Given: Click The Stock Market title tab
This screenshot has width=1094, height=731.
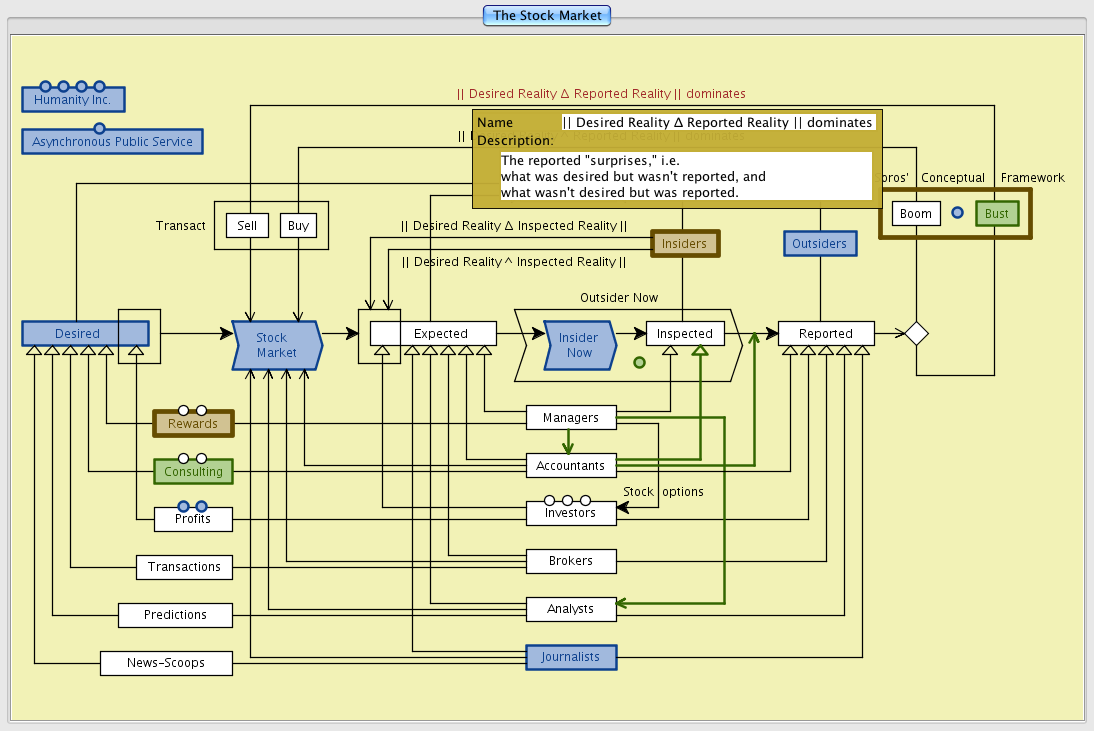Looking at the screenshot, I should (x=547, y=15).
